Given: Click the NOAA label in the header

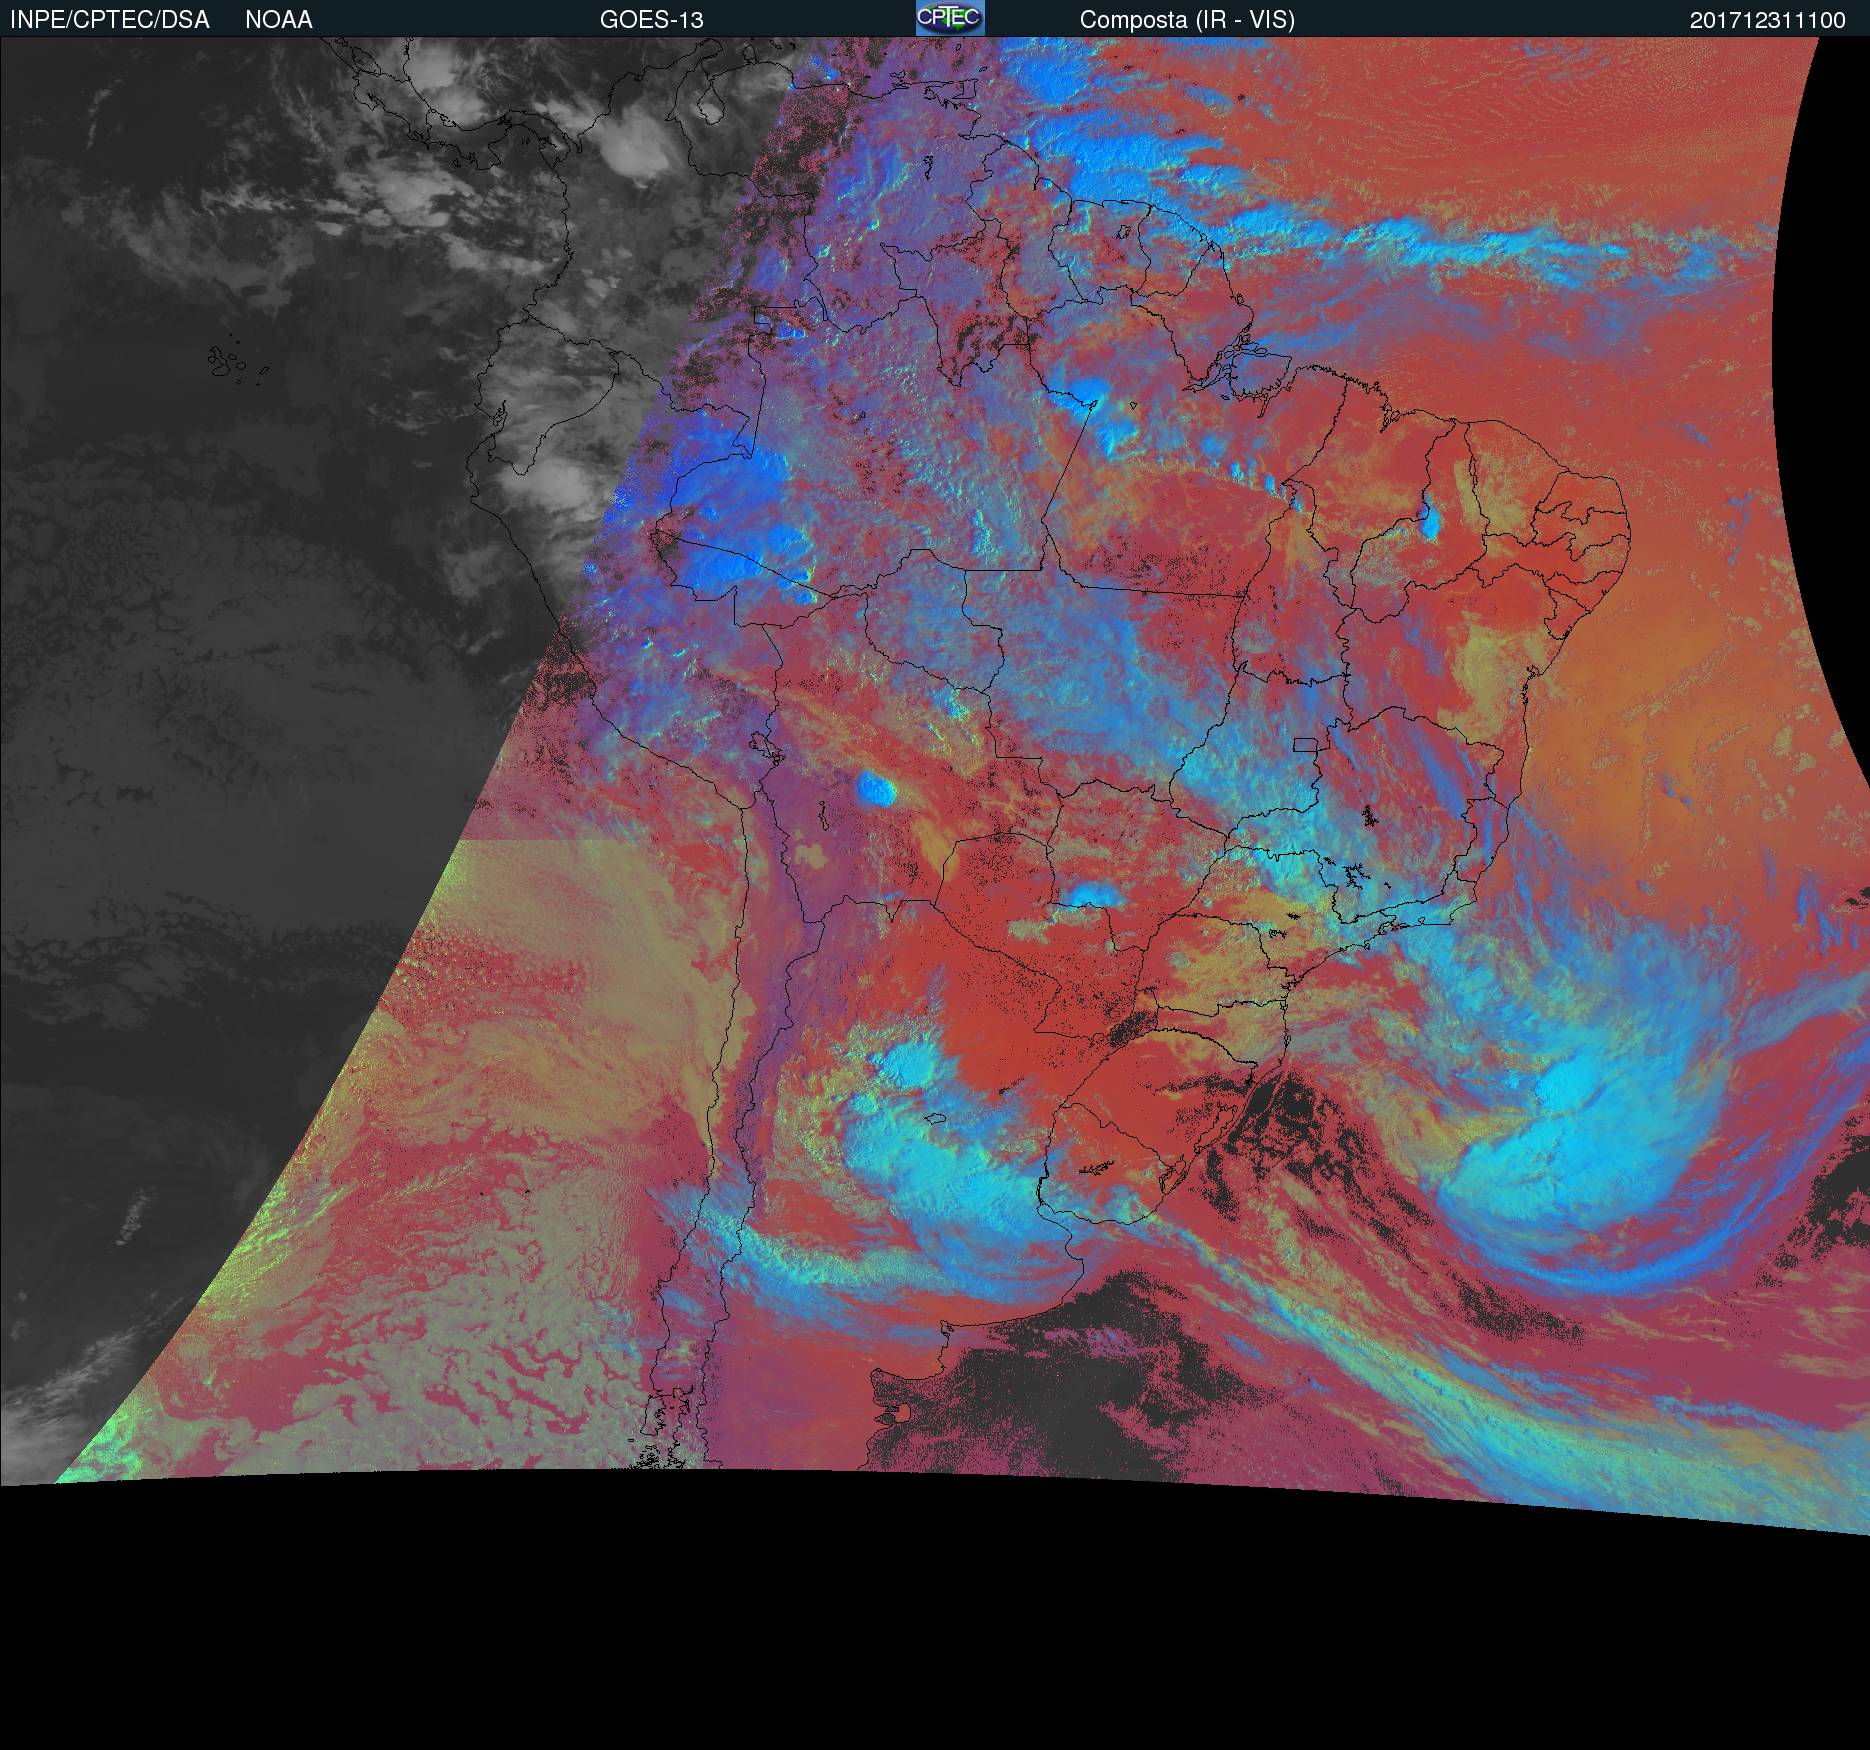Looking at the screenshot, I should pos(279,20).
